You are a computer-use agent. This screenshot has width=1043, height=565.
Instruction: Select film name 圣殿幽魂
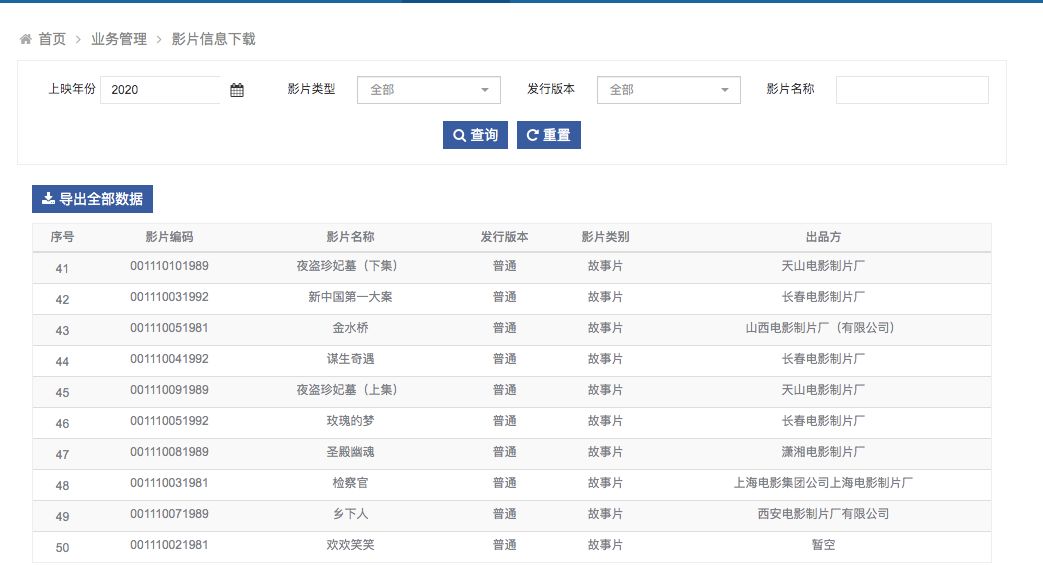pyautogui.click(x=350, y=452)
